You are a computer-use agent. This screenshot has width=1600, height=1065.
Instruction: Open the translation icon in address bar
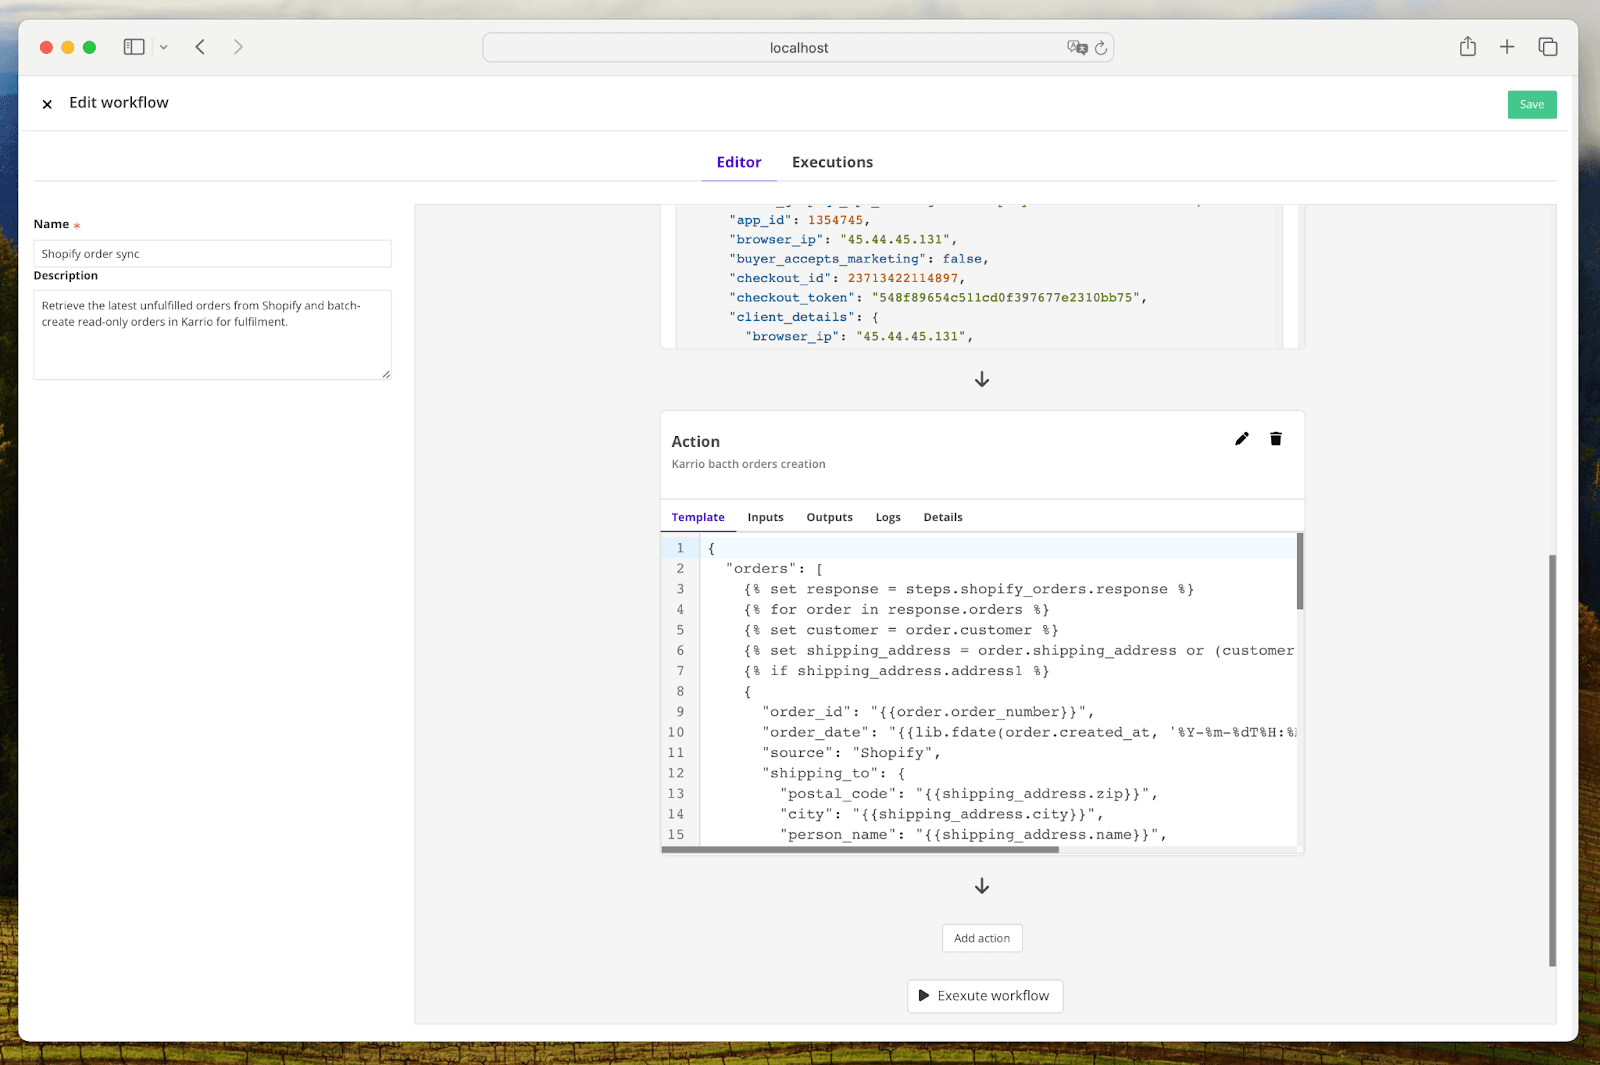(1078, 47)
